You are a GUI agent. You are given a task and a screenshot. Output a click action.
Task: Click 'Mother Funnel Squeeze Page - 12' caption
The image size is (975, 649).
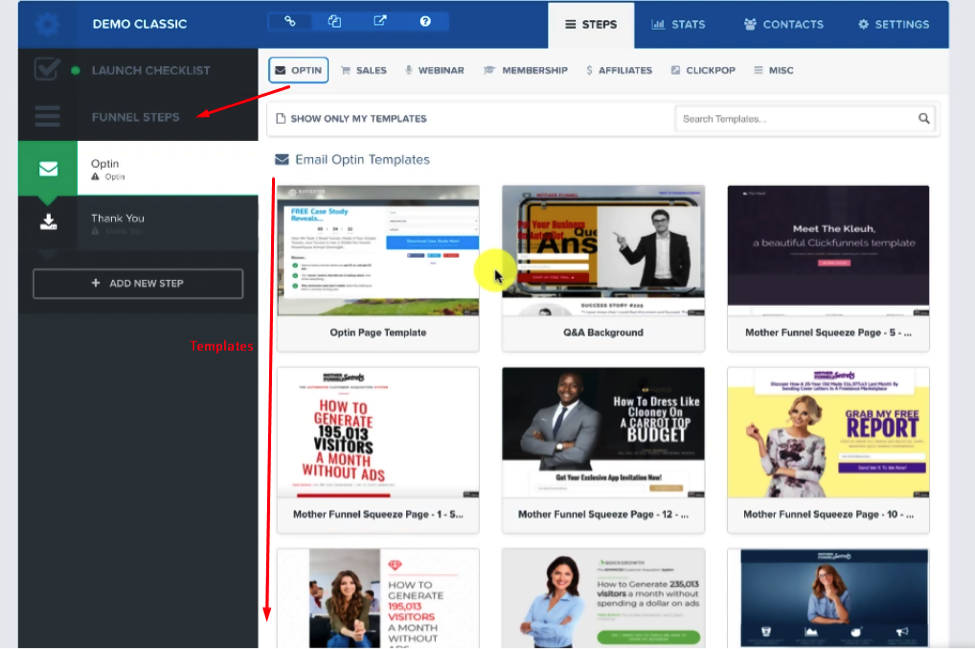click(603, 514)
